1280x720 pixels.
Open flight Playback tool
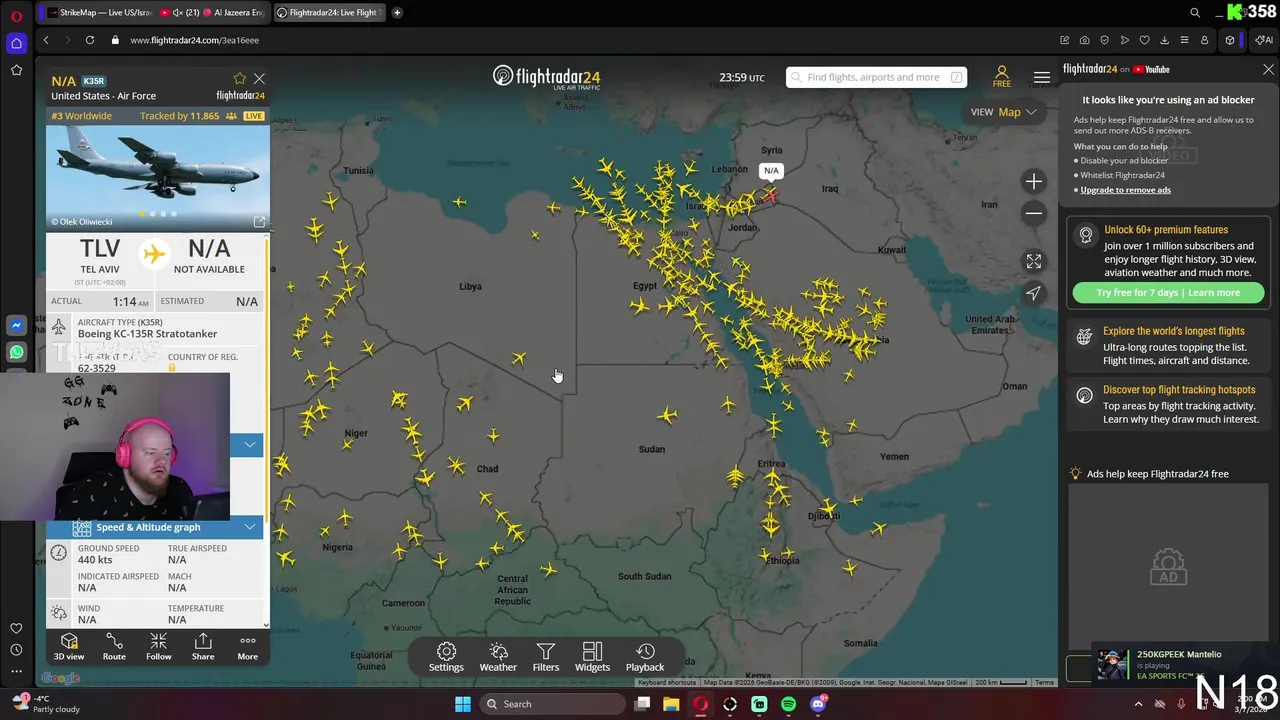645,657
